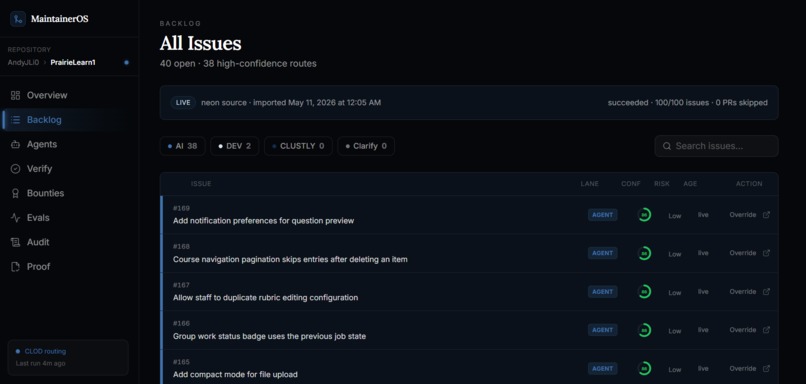
Task: Click Override for issue #166
Action: (x=743, y=330)
